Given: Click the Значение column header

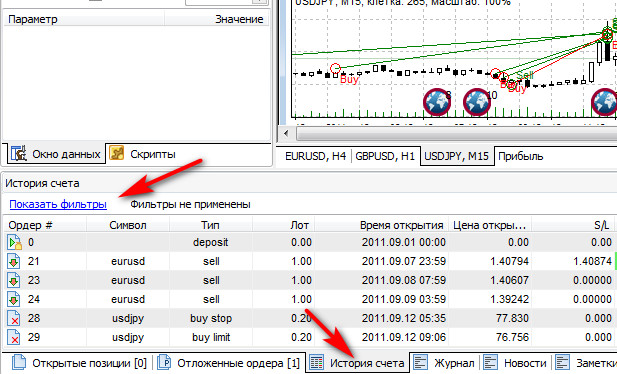Looking at the screenshot, I should pyautogui.click(x=216, y=19).
